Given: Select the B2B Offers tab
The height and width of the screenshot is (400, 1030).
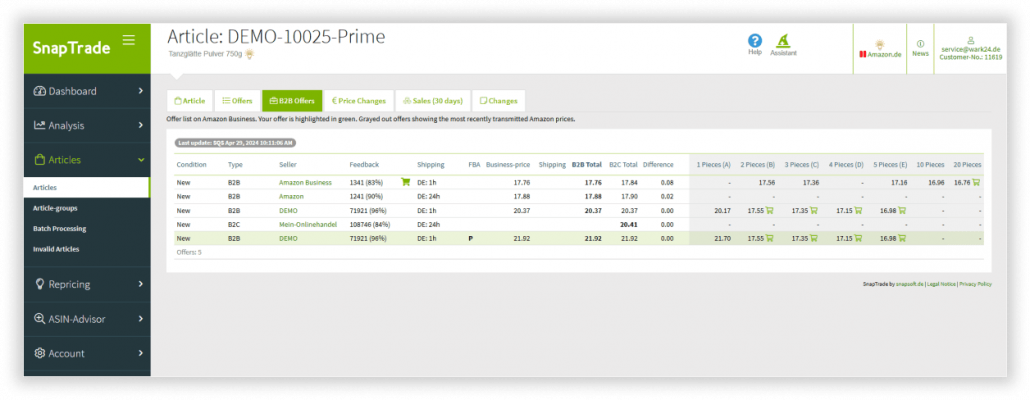Looking at the screenshot, I should (x=292, y=100).
